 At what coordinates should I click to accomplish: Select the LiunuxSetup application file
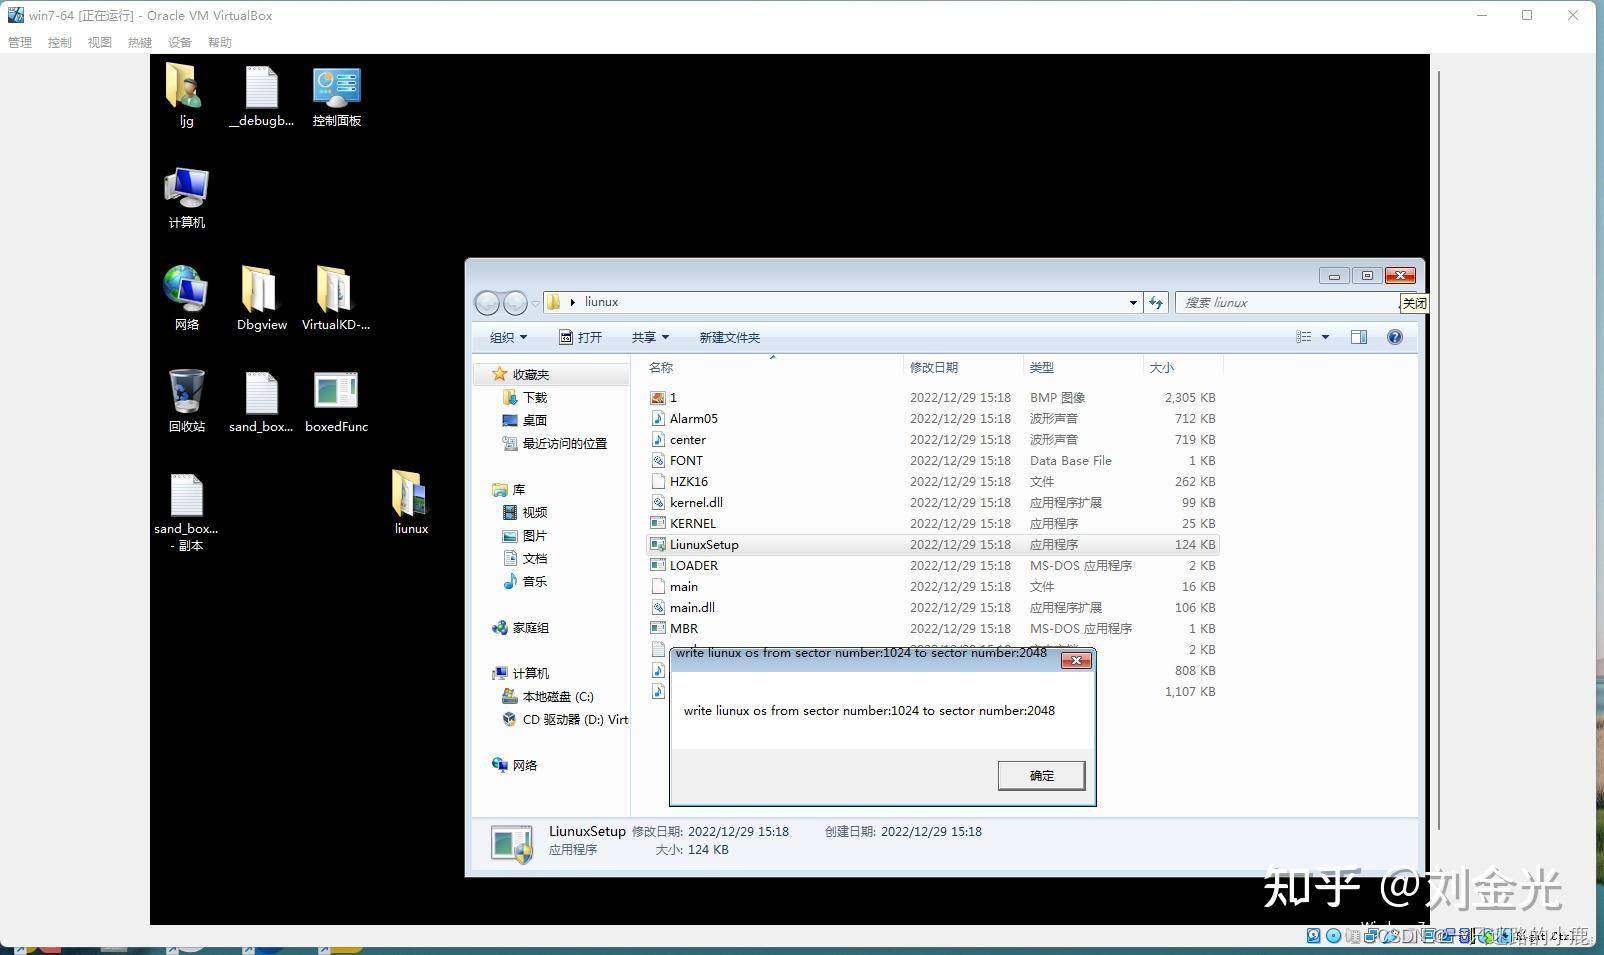[932, 544]
